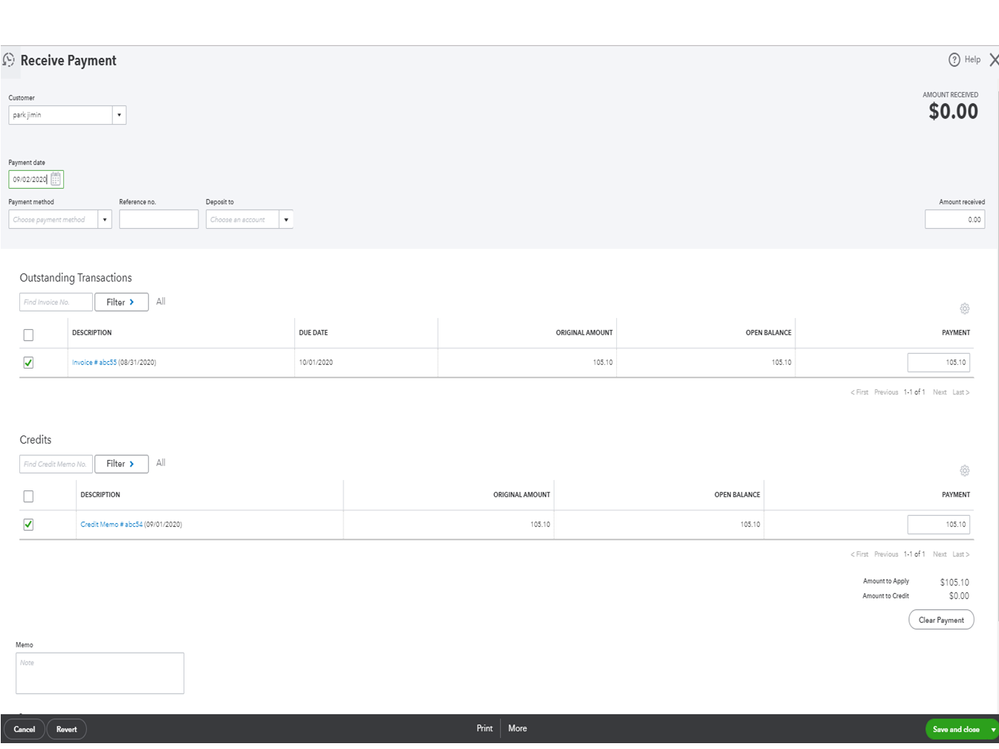Click Last in Outstanding Transactions pagination
Image resolution: width=999 pixels, height=749 pixels.
click(x=961, y=393)
